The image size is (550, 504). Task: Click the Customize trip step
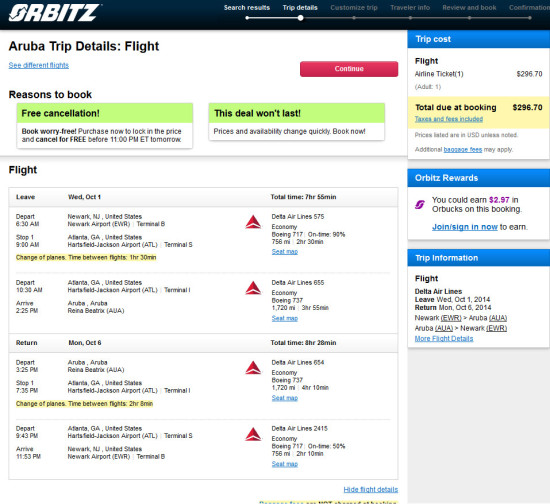coord(354,8)
